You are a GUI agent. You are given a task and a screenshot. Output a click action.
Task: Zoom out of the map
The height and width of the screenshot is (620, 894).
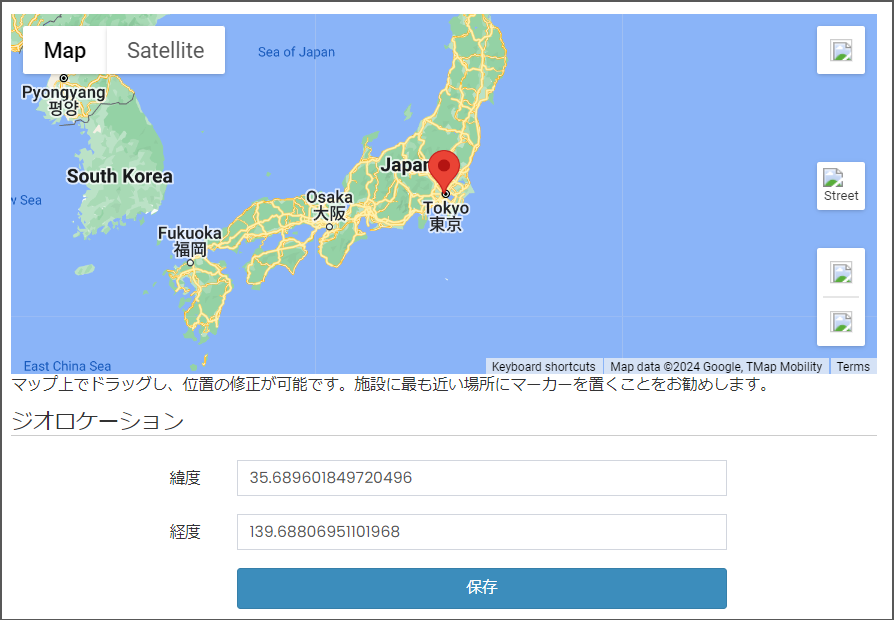pyautogui.click(x=840, y=321)
